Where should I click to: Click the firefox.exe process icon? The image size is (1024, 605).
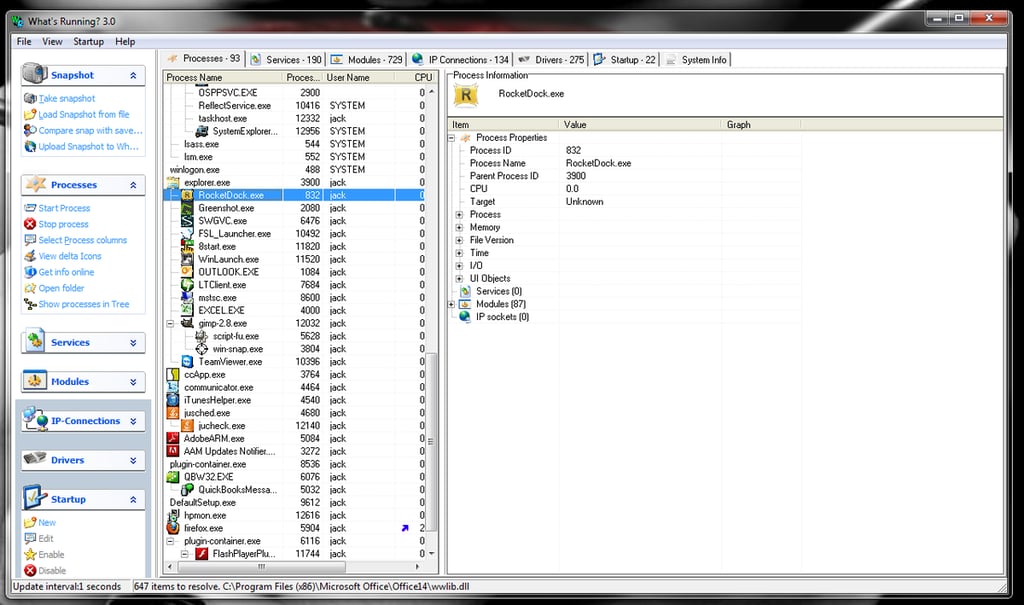pyautogui.click(x=173, y=528)
